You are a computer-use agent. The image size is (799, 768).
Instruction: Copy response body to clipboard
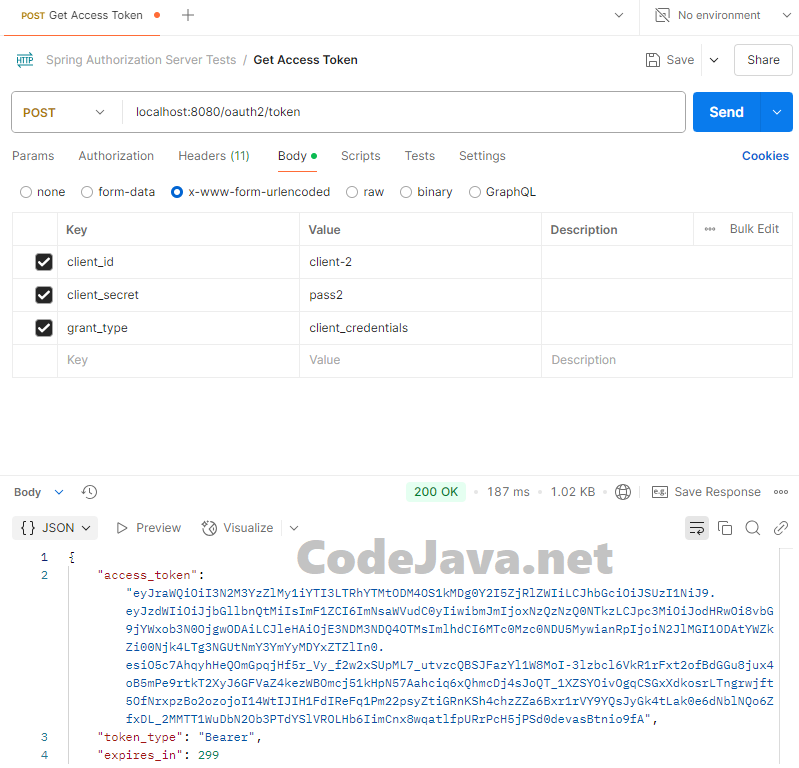(x=725, y=528)
